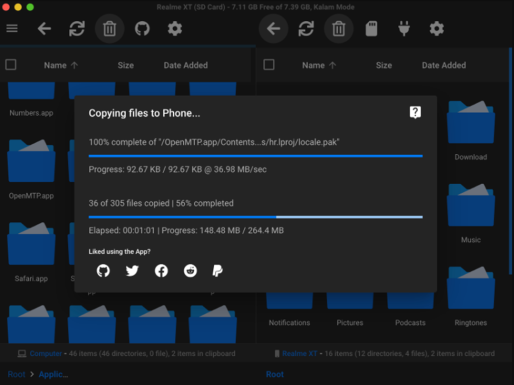Select the OpenMTP.app folder
Image resolution: width=514 pixels, height=385 pixels.
pos(31,169)
